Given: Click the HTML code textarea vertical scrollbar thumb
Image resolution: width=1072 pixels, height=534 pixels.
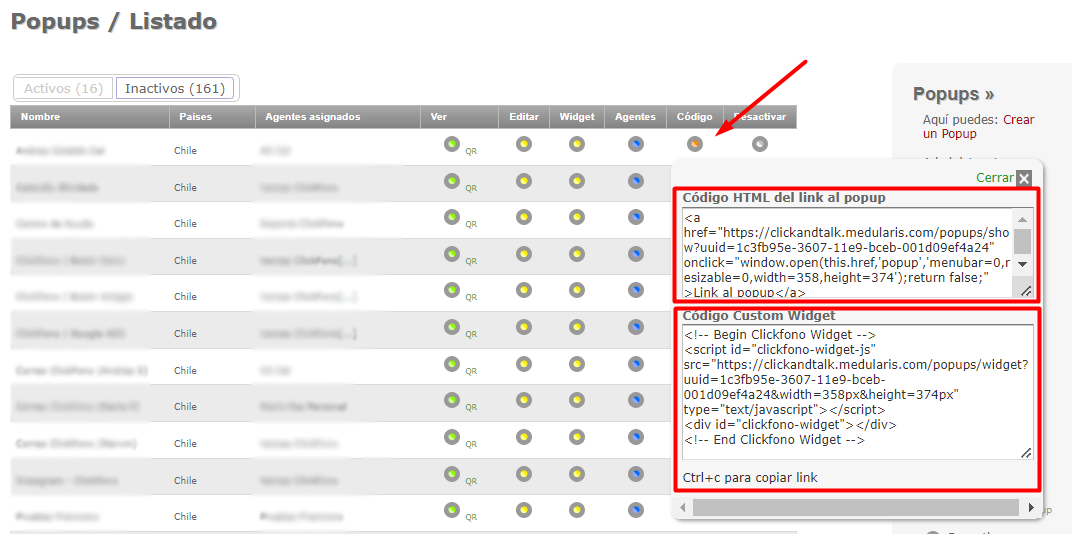Looking at the screenshot, I should pos(1023,242).
